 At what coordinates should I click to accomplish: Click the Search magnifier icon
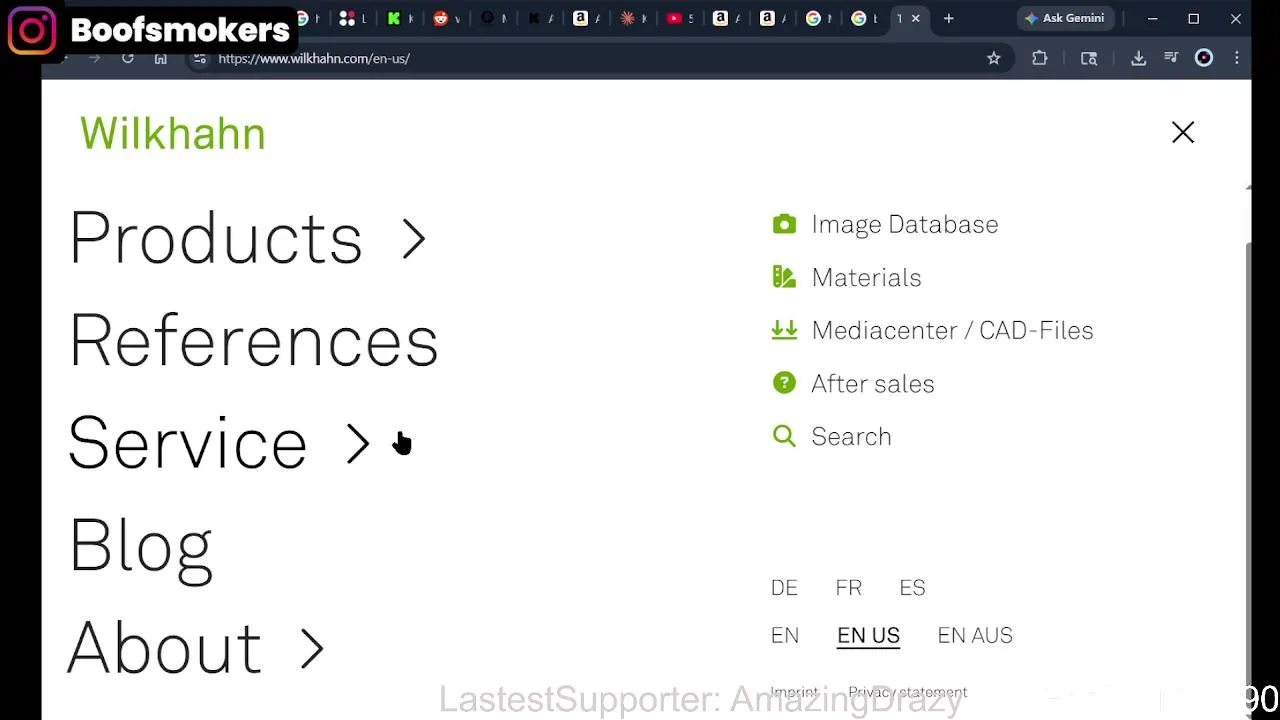784,436
